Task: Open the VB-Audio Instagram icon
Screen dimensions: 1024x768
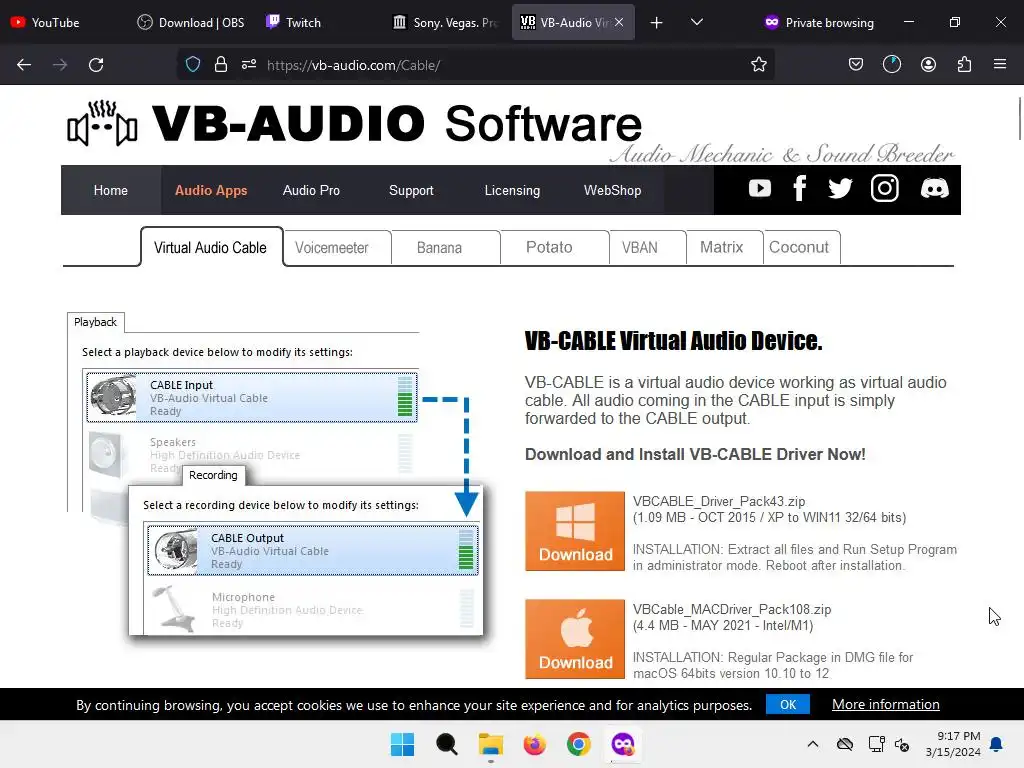Action: (885, 189)
